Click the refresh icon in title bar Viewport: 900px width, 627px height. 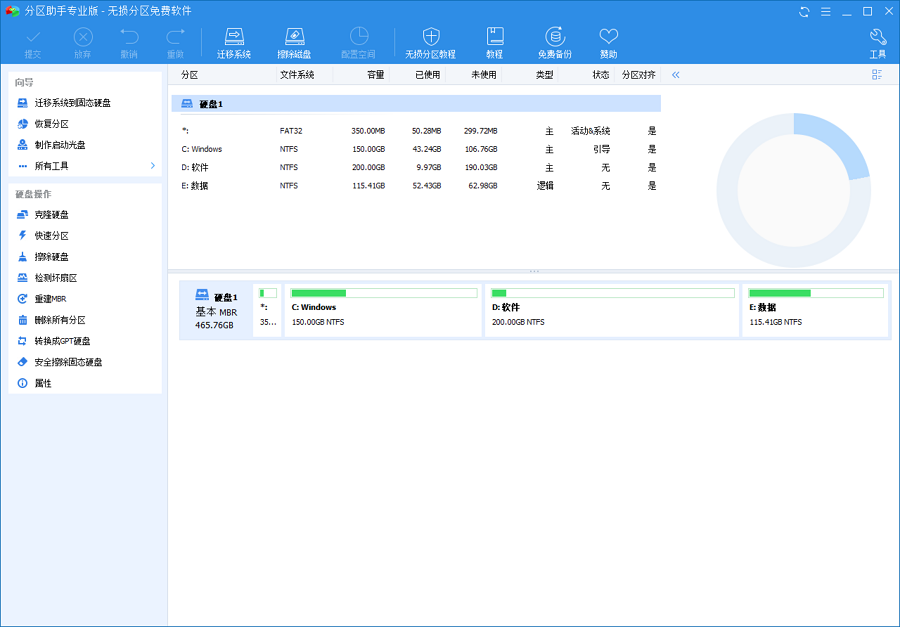[804, 11]
